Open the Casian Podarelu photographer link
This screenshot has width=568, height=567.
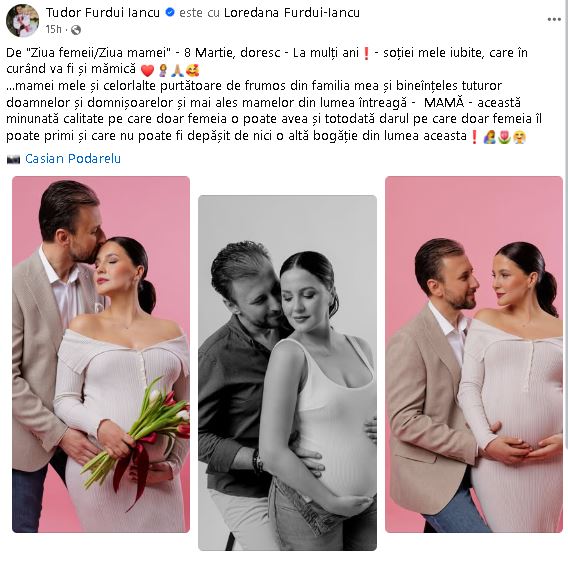click(73, 159)
